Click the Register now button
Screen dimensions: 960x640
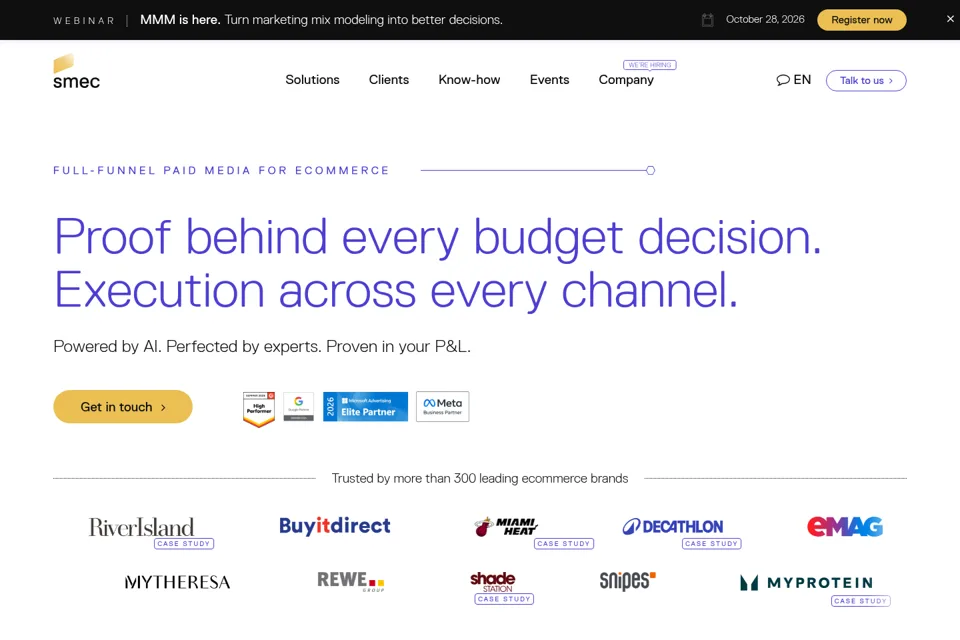861,20
